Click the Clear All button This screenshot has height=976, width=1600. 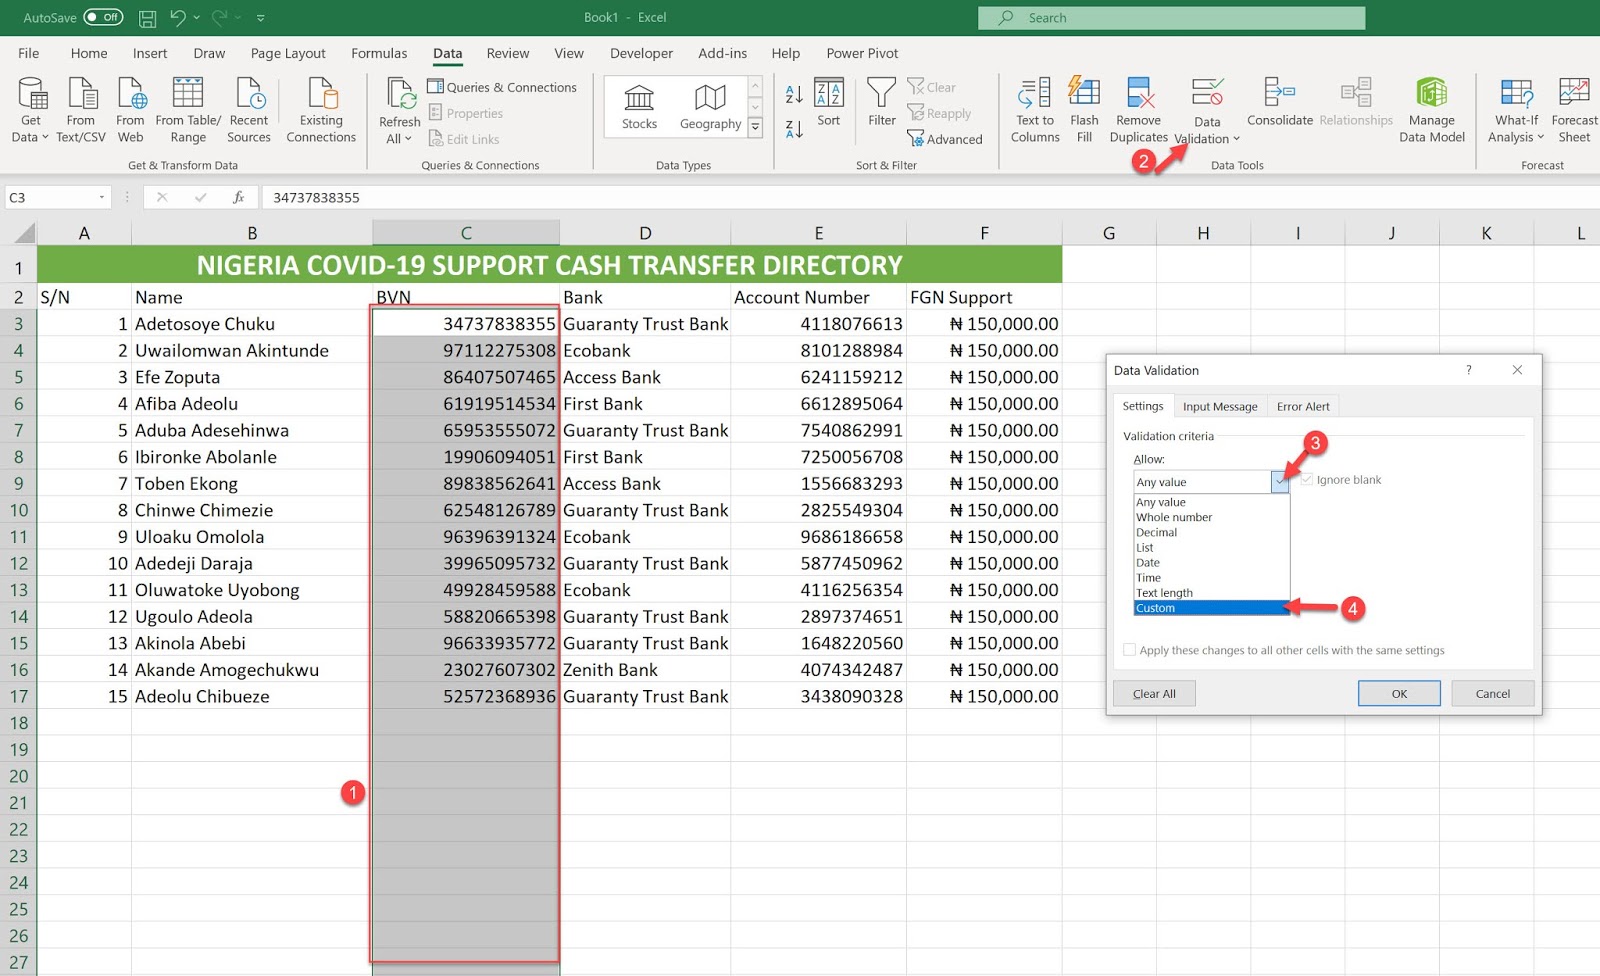click(x=1153, y=693)
